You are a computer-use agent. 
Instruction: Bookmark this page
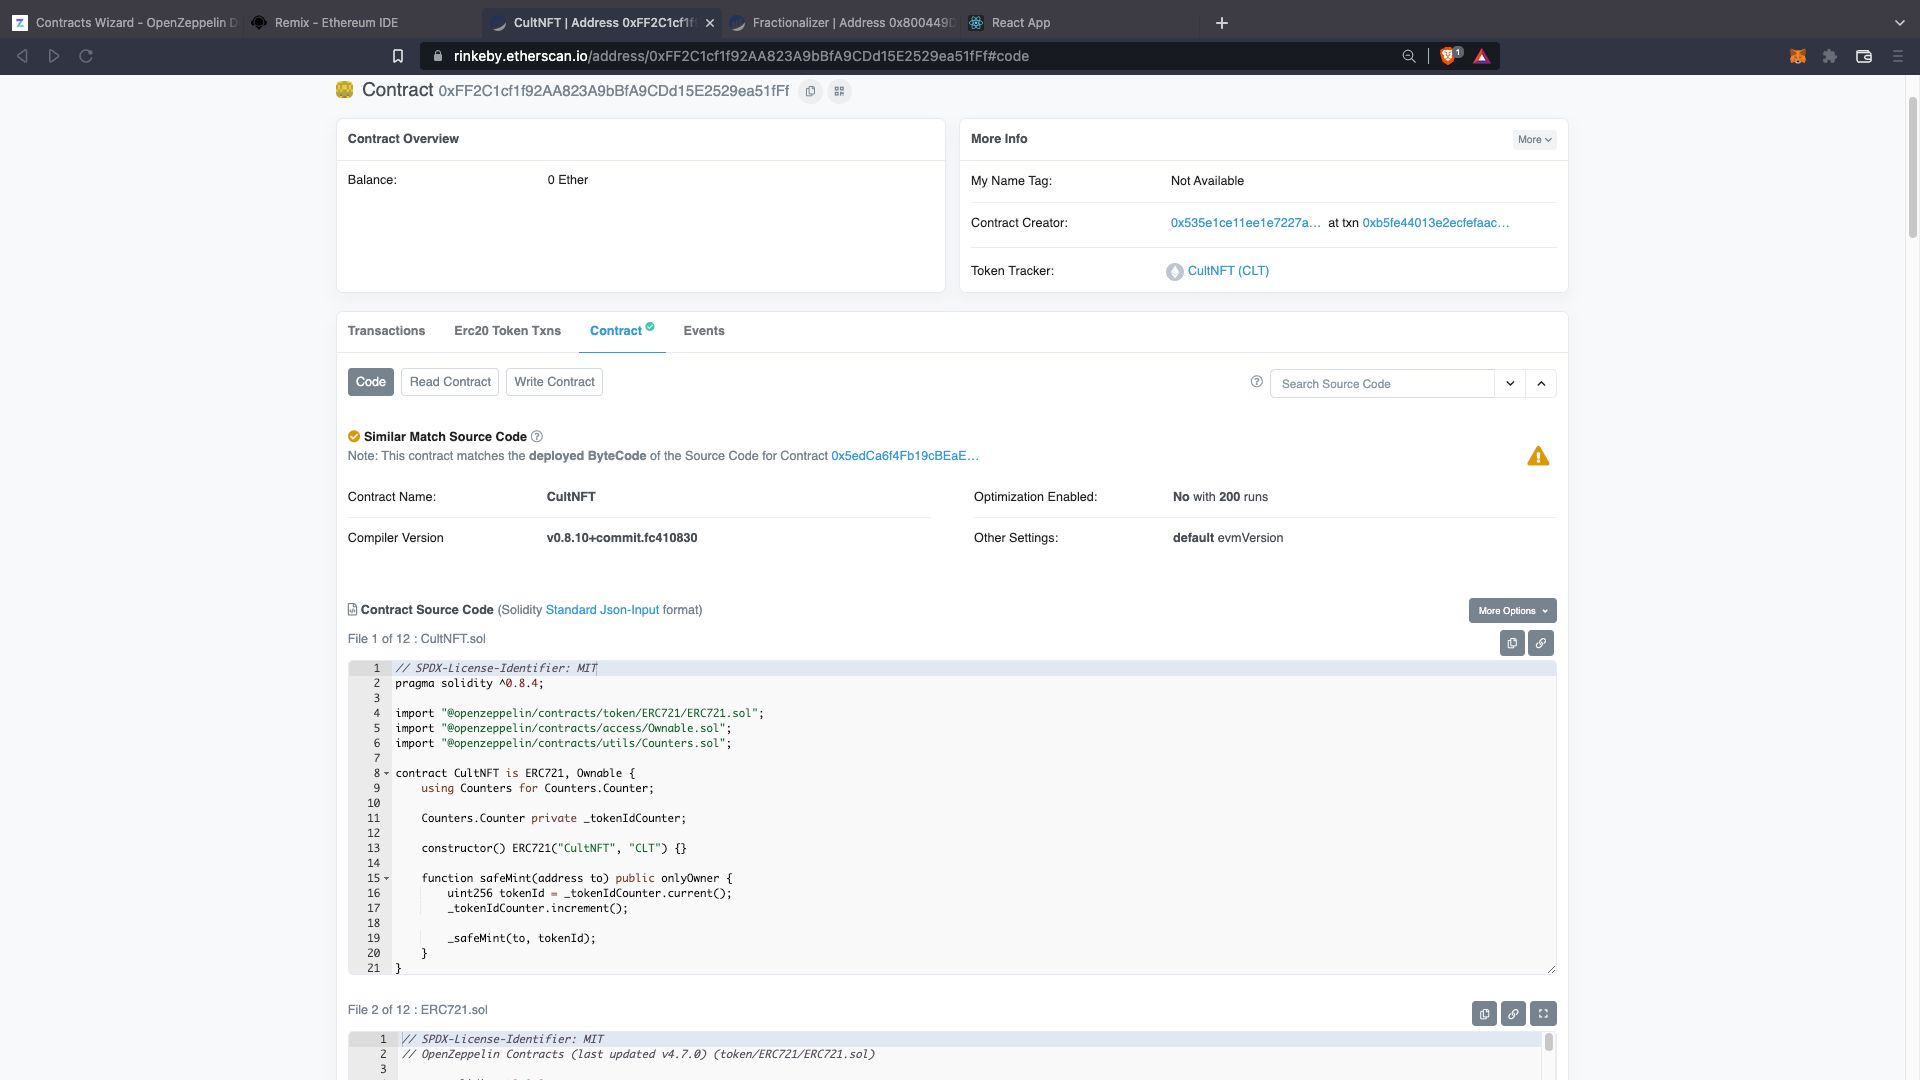coord(397,56)
